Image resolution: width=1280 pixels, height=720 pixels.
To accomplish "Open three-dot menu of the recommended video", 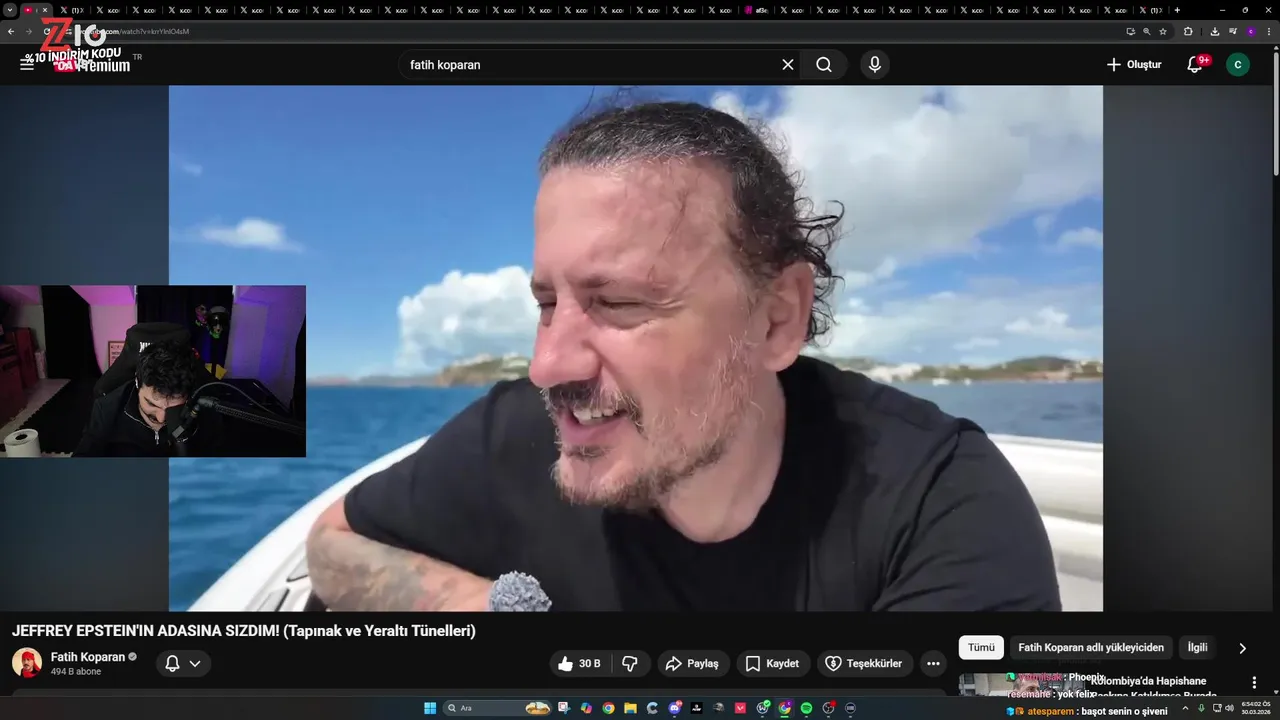I will click(x=1254, y=682).
